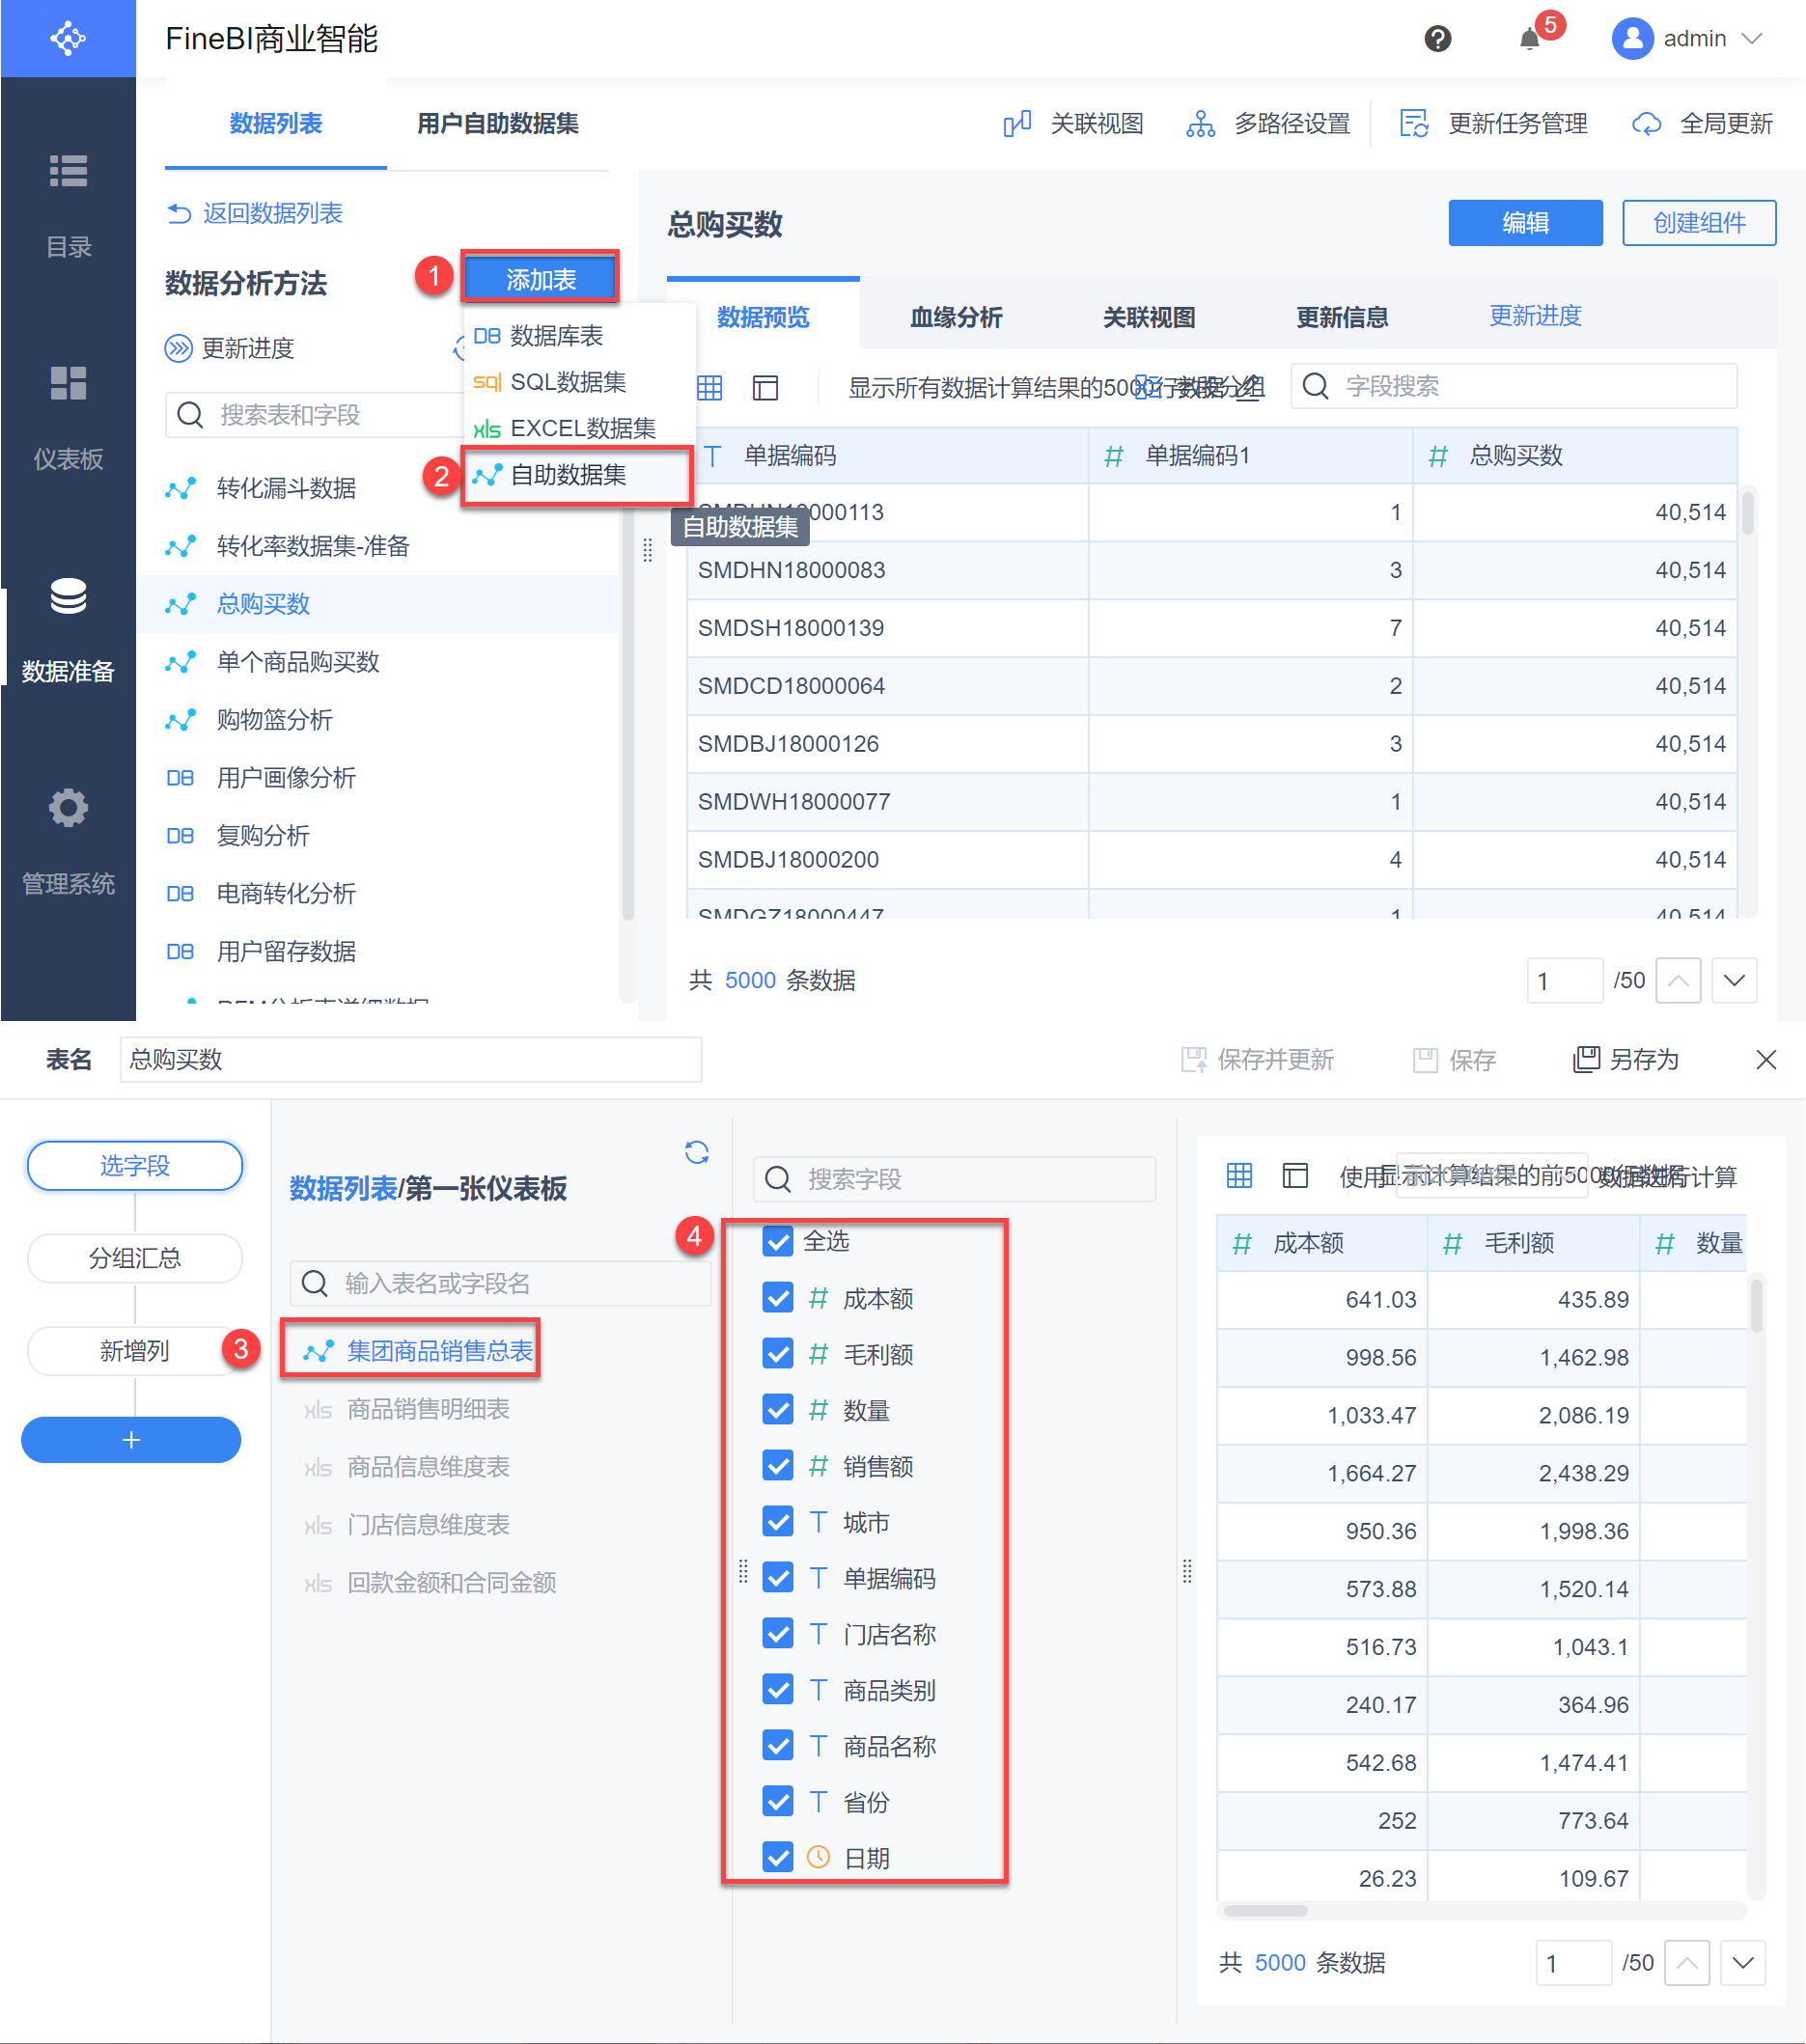This screenshot has width=1806, height=2044.
Task: Select 自助数据集 from the add-table menu
Action: click(578, 475)
